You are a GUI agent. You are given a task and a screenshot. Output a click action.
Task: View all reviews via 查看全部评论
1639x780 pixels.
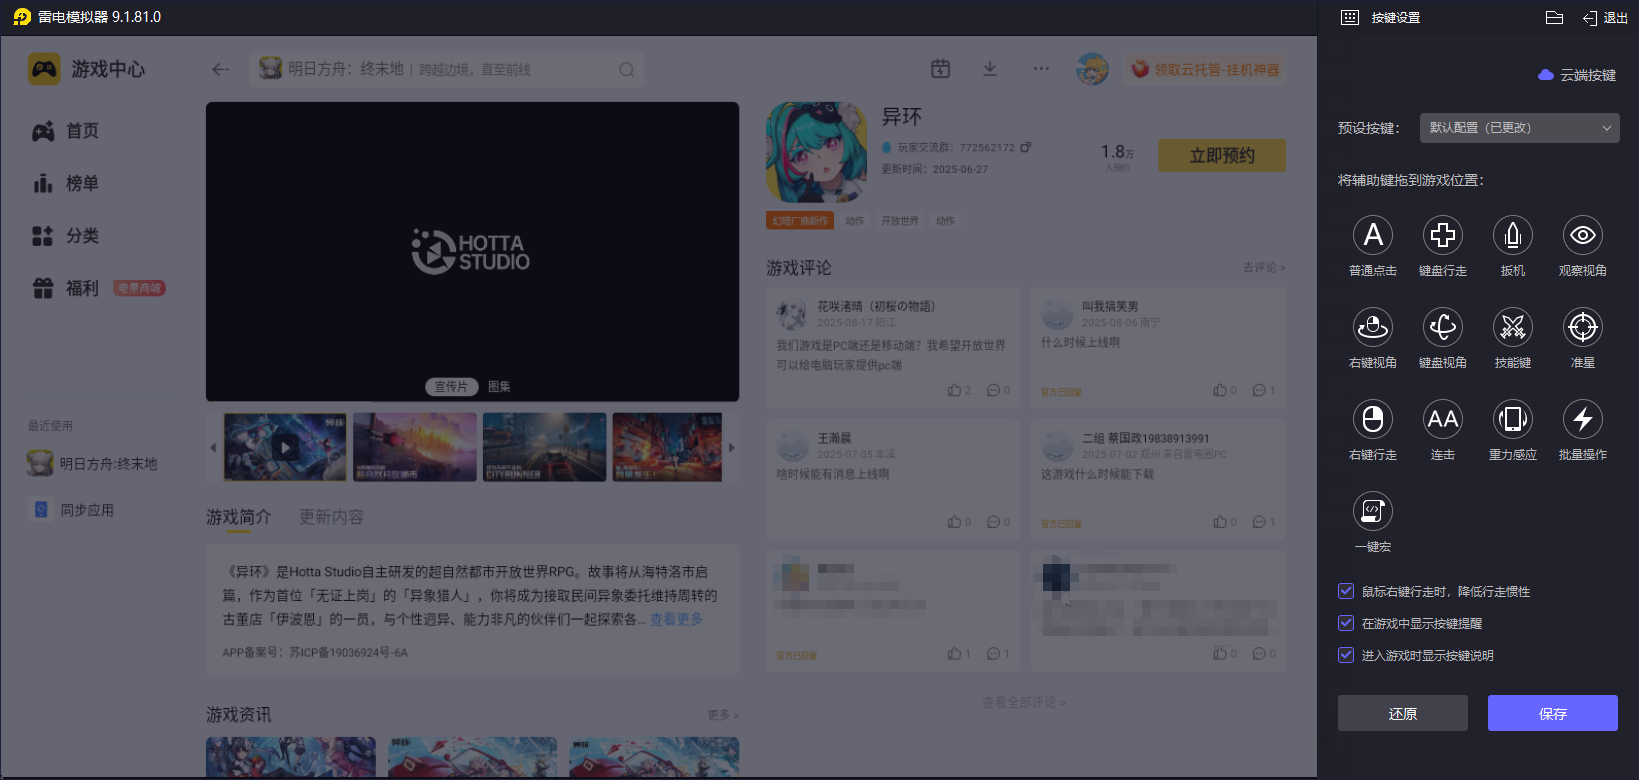click(1024, 703)
